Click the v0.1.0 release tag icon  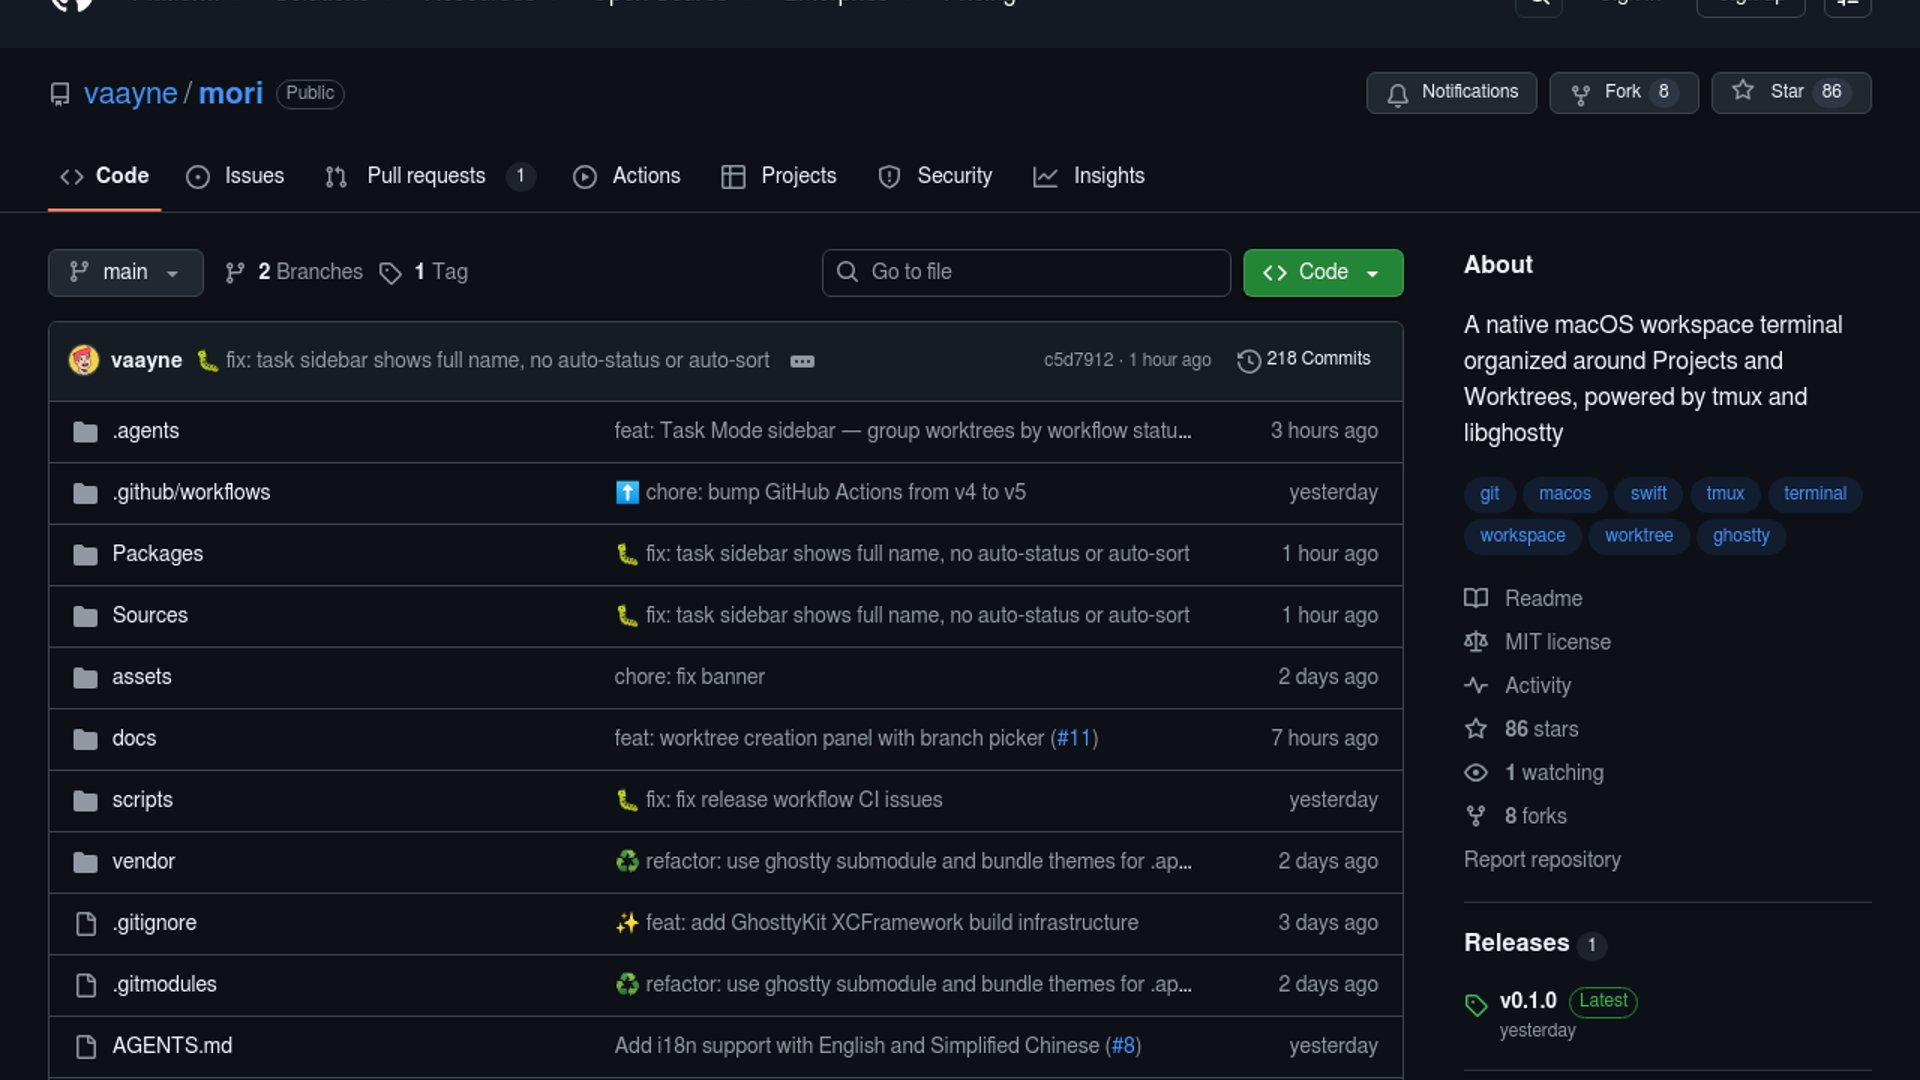point(1476,1004)
